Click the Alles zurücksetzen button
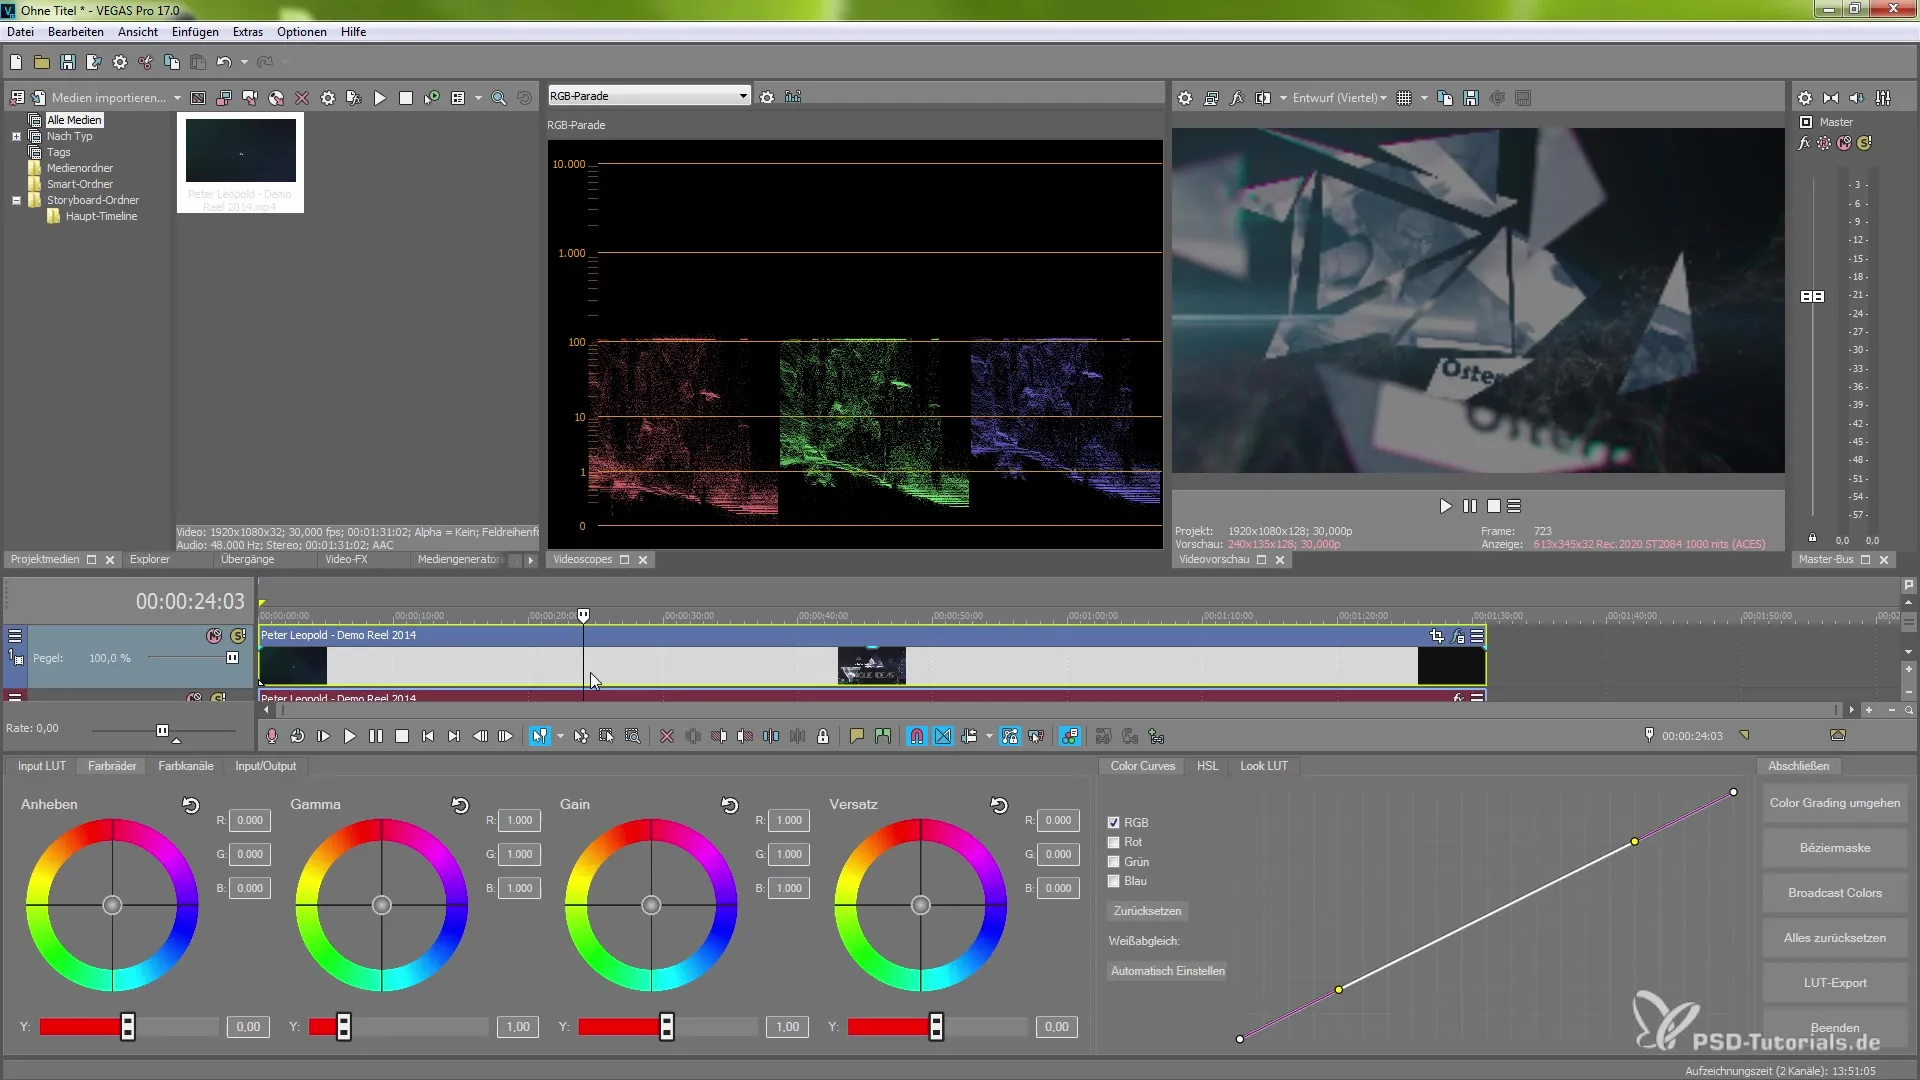The height and width of the screenshot is (1080, 1920). pos(1835,938)
